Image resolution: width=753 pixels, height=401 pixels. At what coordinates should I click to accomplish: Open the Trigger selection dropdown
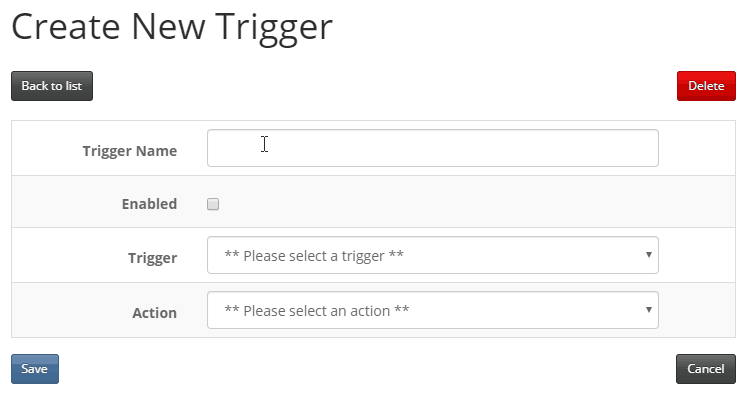pyautogui.click(x=432, y=255)
